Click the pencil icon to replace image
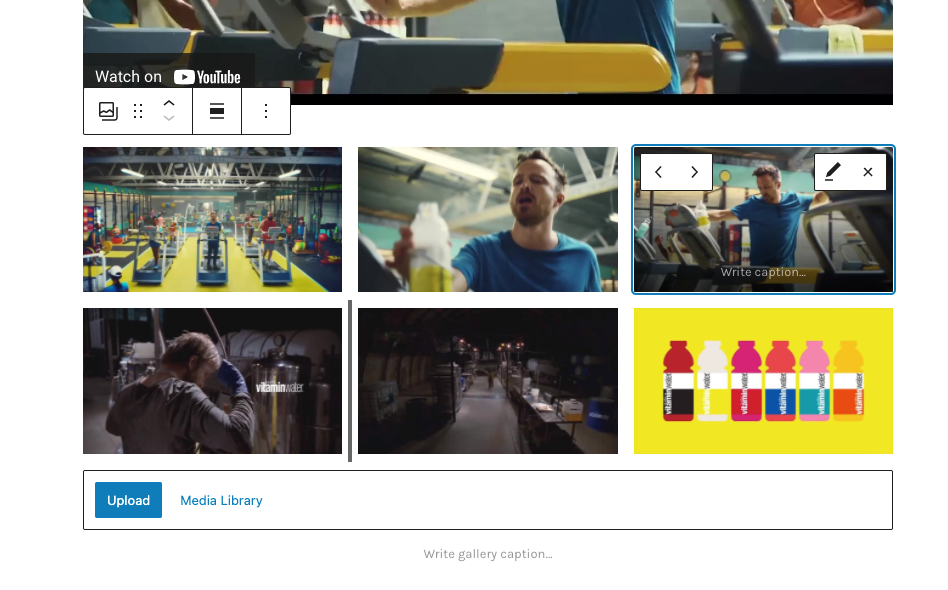This screenshot has width=948, height=590. coord(833,172)
